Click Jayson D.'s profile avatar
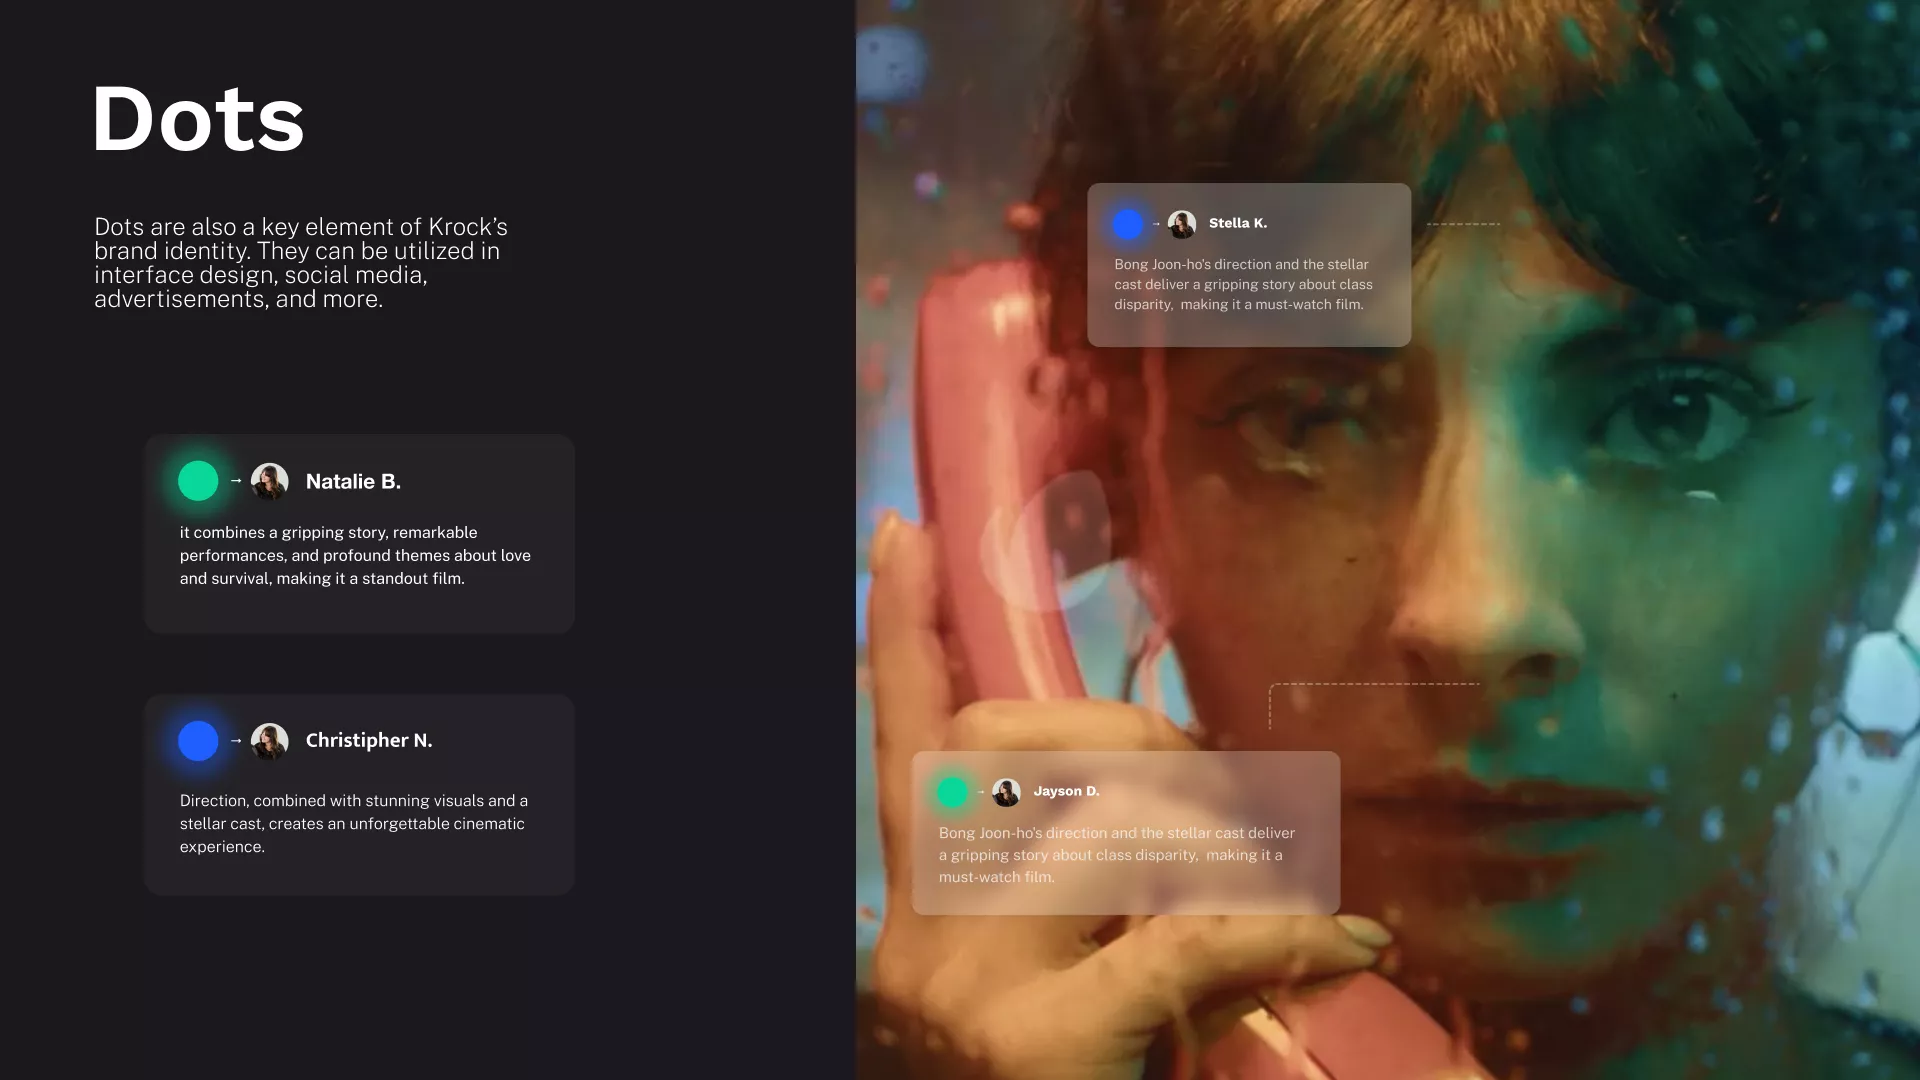 click(x=1006, y=792)
